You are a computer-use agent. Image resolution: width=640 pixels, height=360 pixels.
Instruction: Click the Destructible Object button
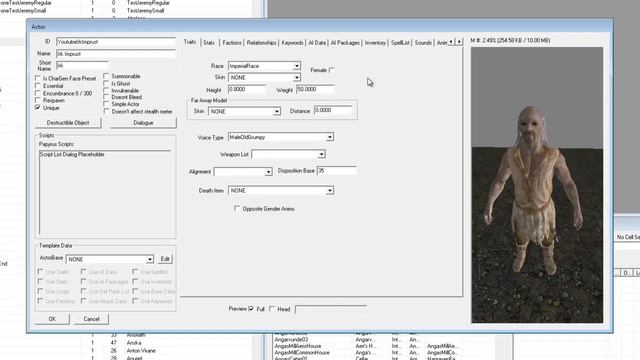68,123
